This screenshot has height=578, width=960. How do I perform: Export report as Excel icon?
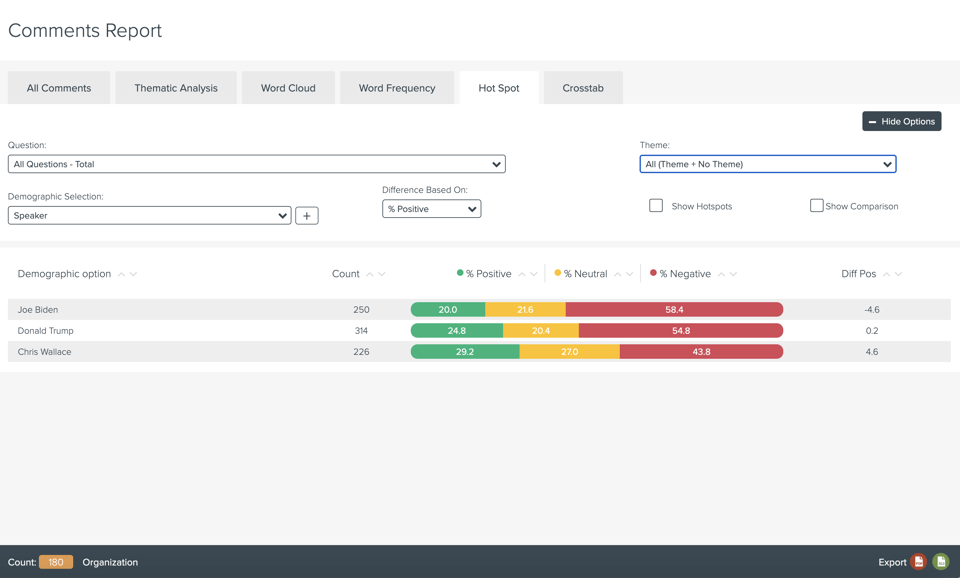(x=941, y=561)
